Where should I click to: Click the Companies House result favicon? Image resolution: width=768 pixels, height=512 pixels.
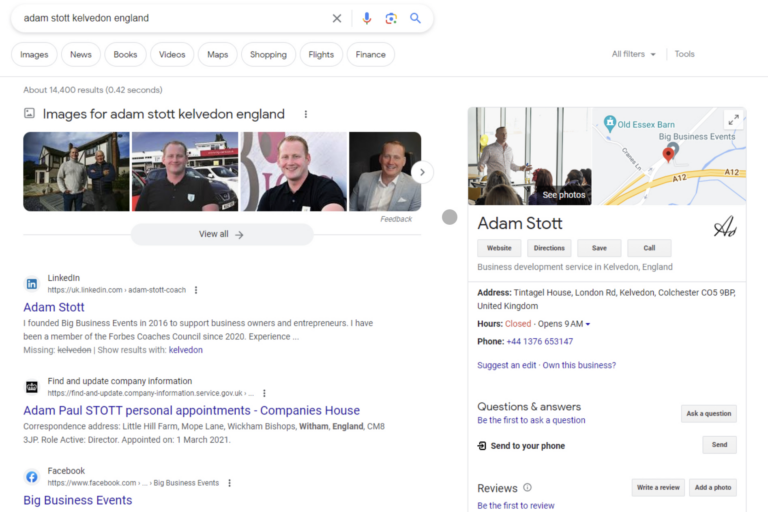pyautogui.click(x=32, y=387)
